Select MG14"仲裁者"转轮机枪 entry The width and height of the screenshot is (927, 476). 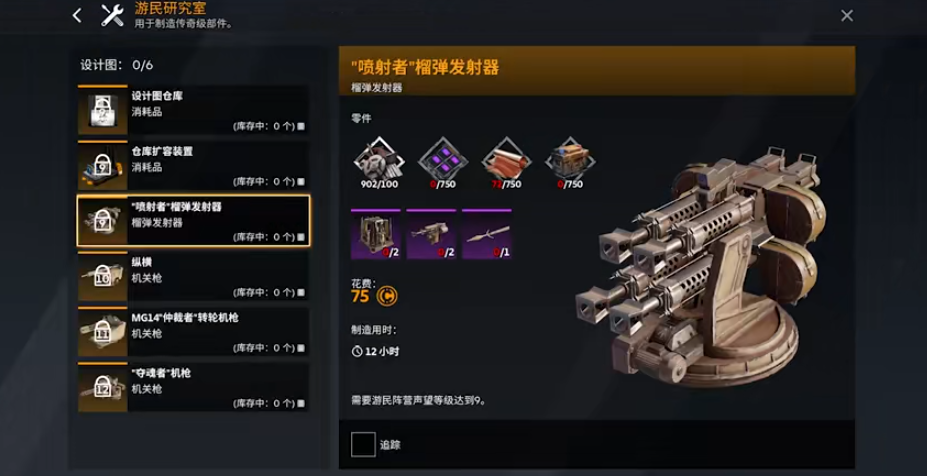[x=193, y=332]
